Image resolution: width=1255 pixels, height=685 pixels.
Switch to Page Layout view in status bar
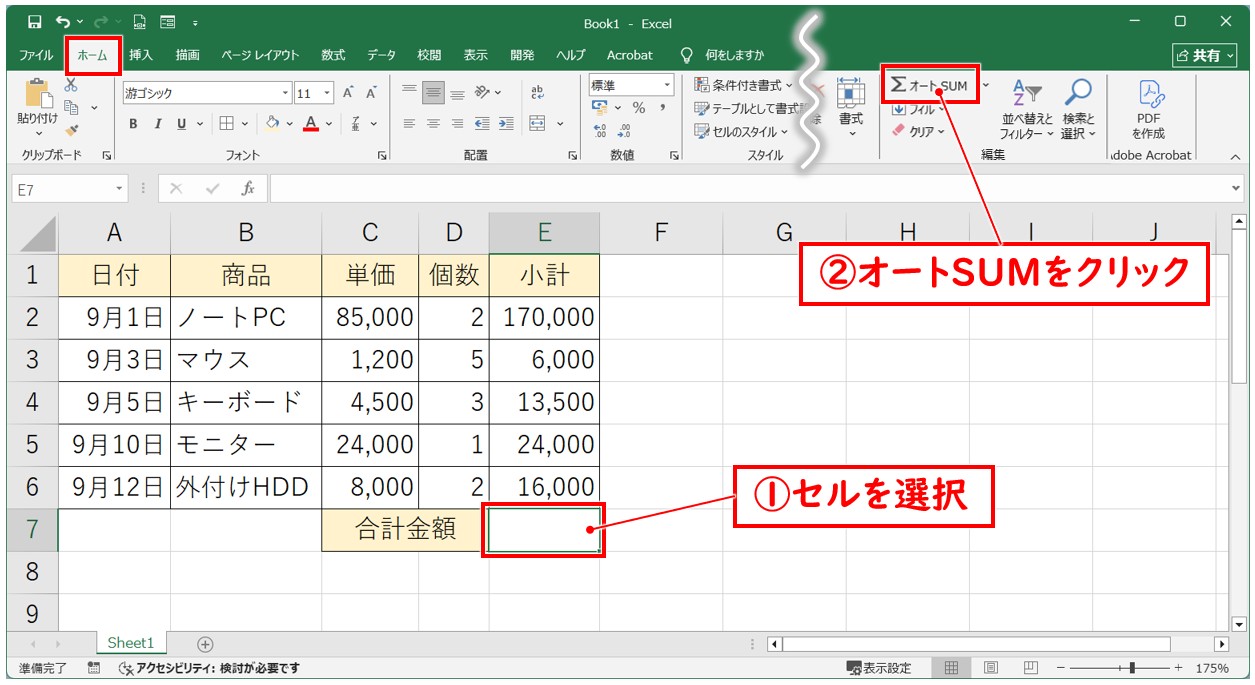tap(990, 668)
